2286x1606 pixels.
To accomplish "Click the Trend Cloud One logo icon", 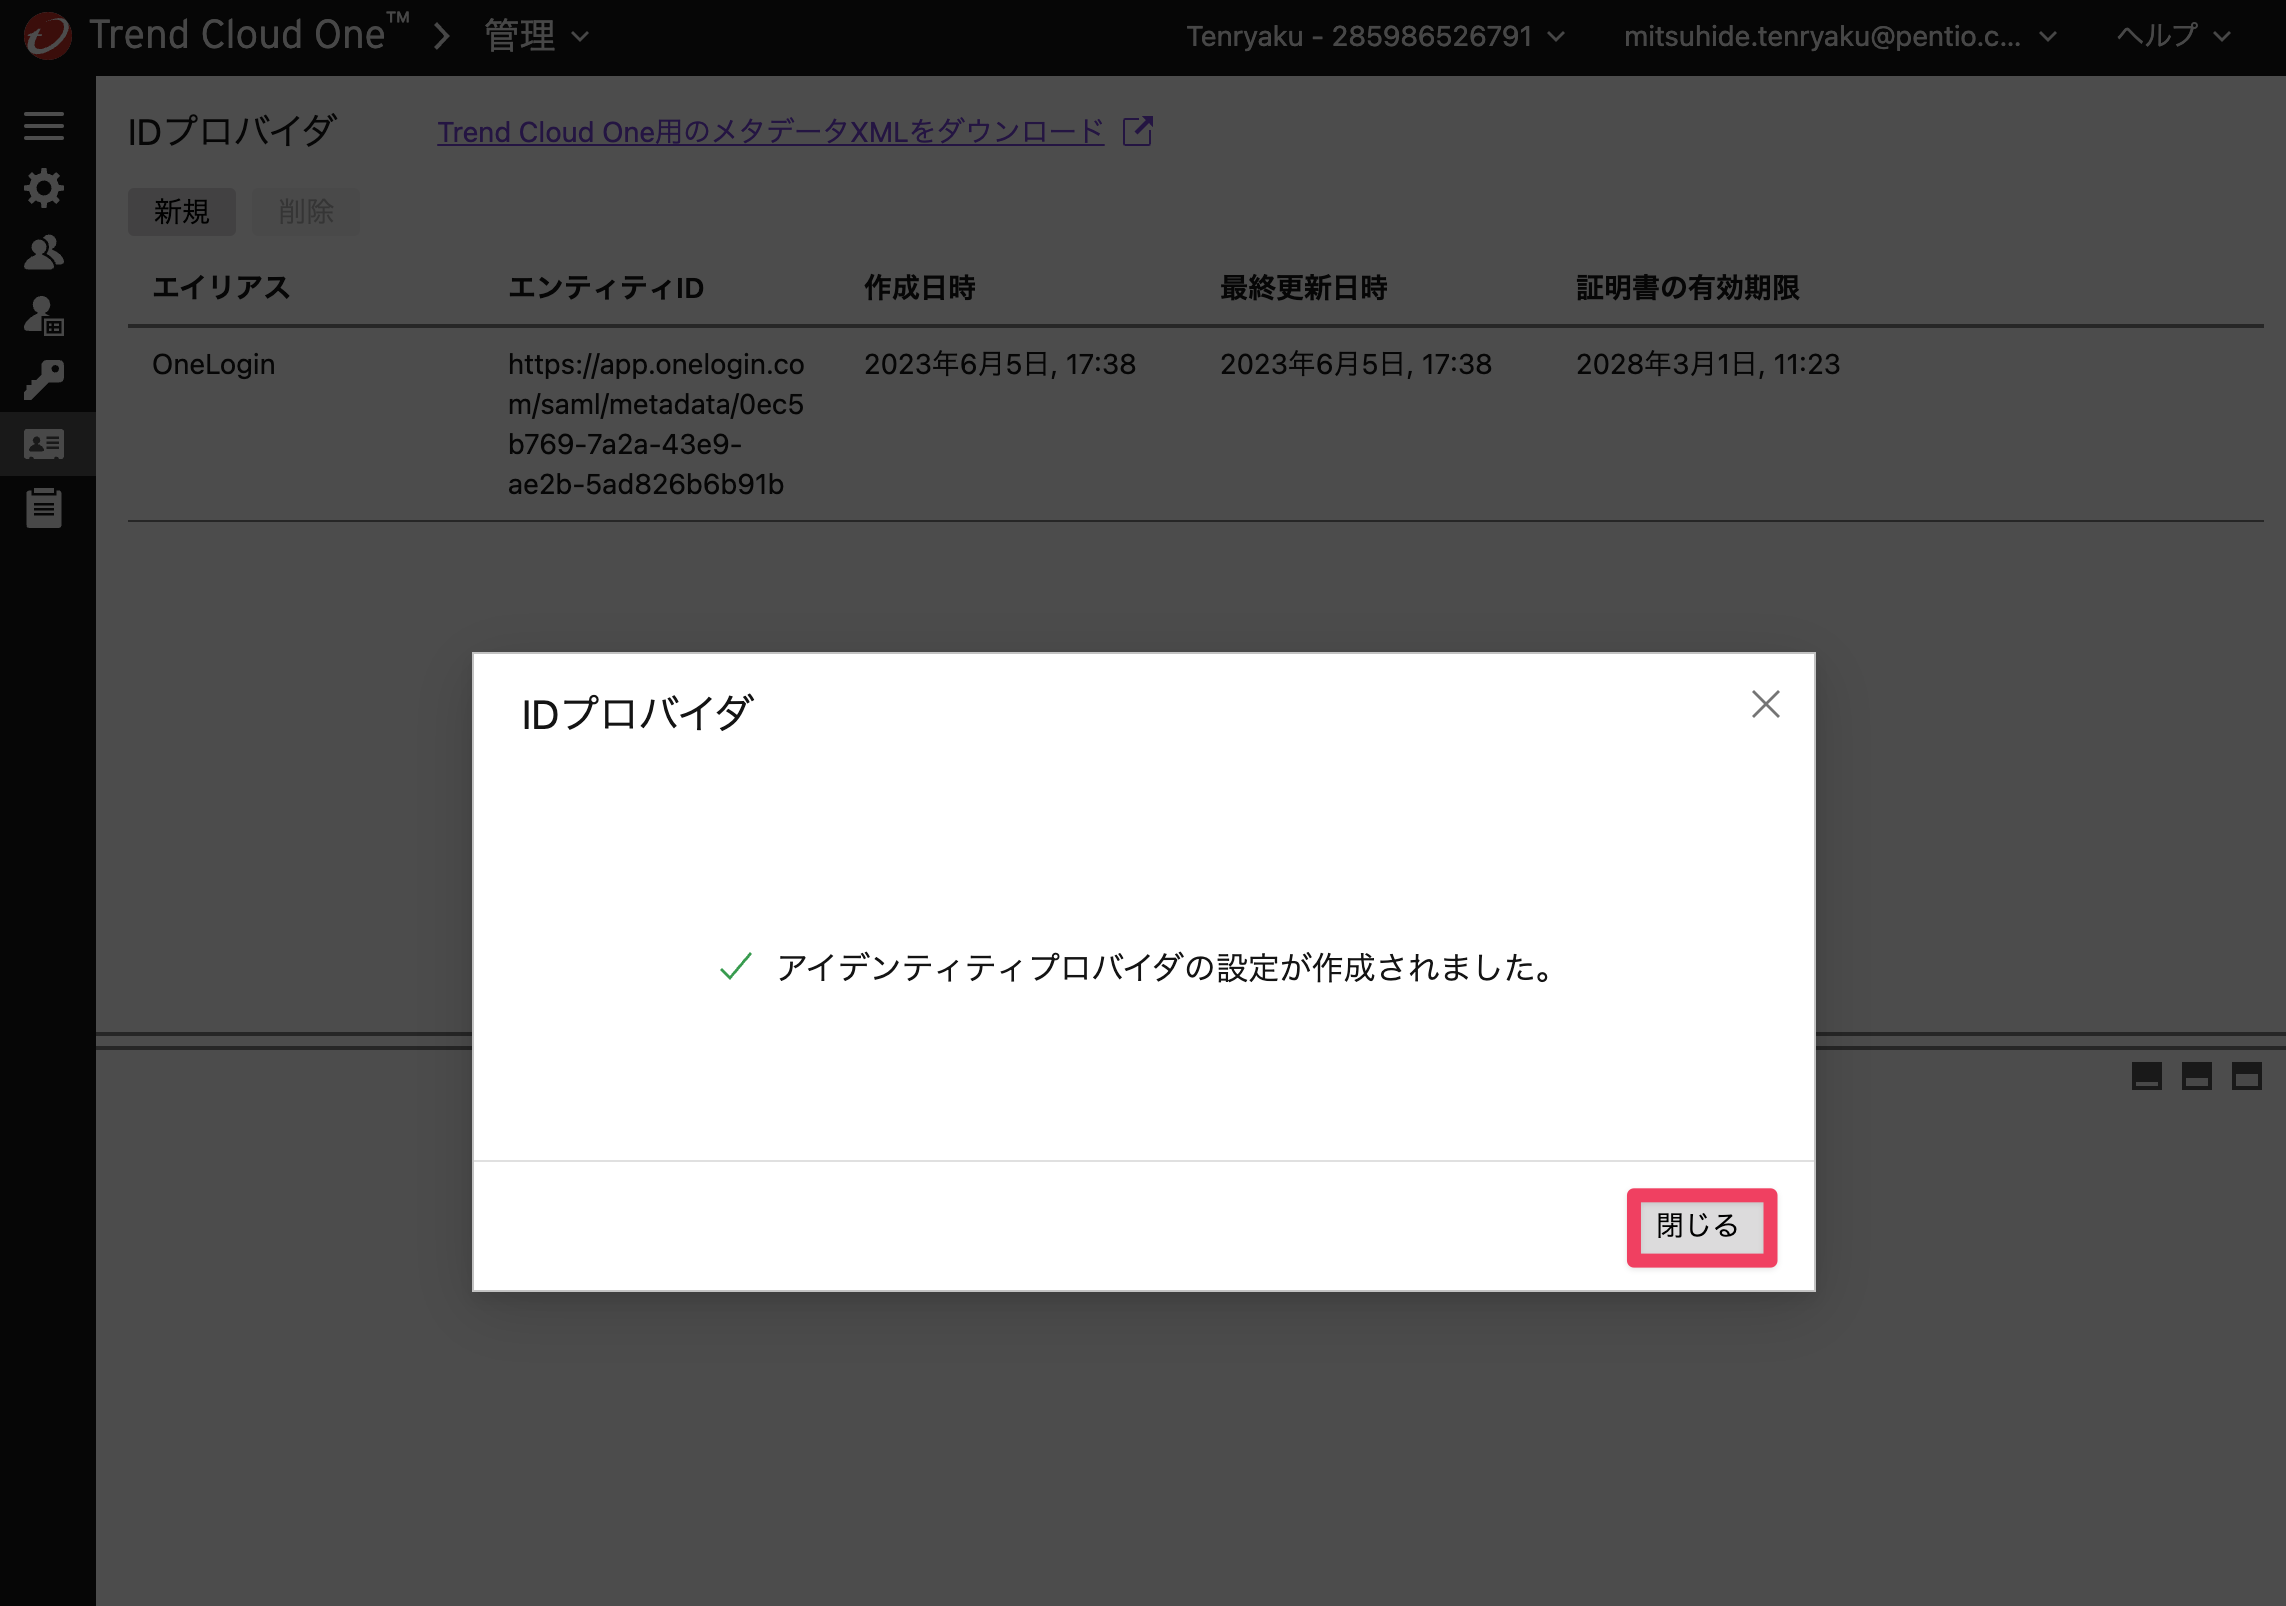I will click(x=47, y=36).
